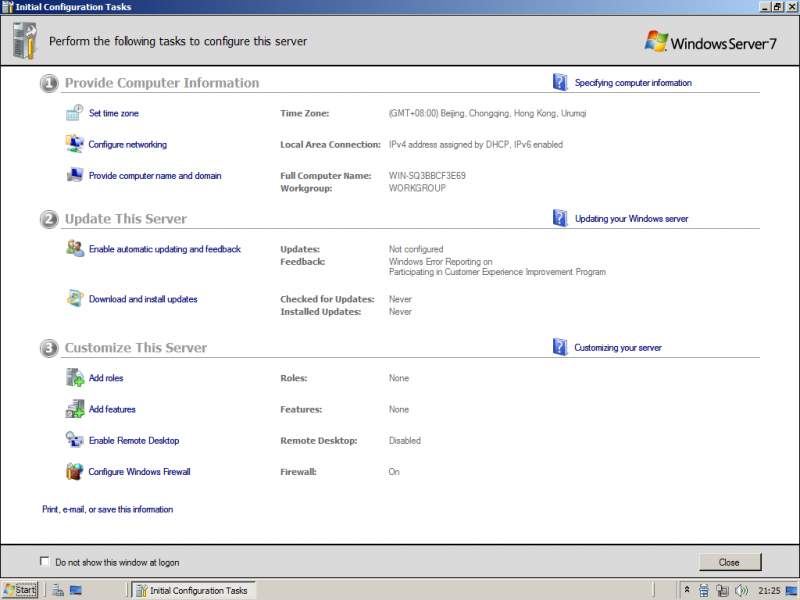Click Enable Remote Desktop link
Viewport: 800px width, 600px height.
click(134, 440)
